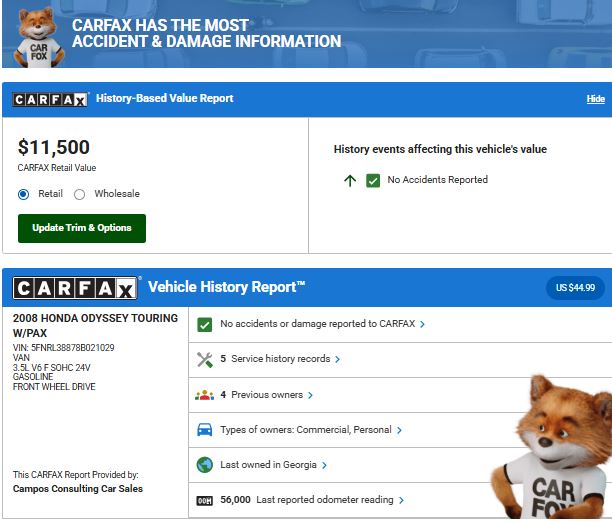612x522 pixels.
Task: Expand Last reported odometer reading chevron
Action: [401, 501]
